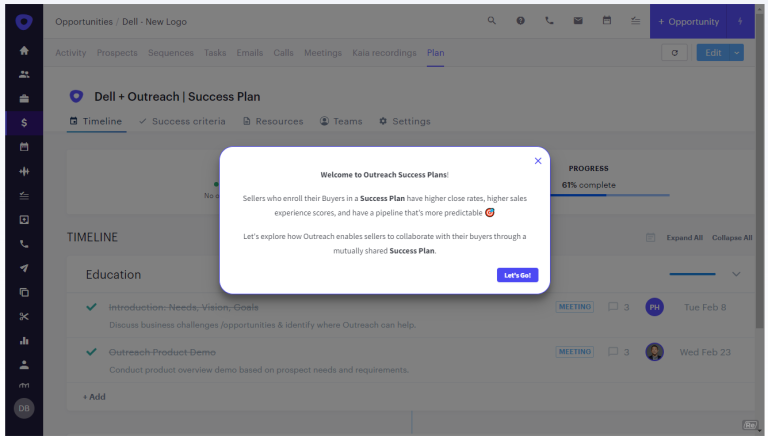Click the Home icon in sidebar

pos(24,50)
